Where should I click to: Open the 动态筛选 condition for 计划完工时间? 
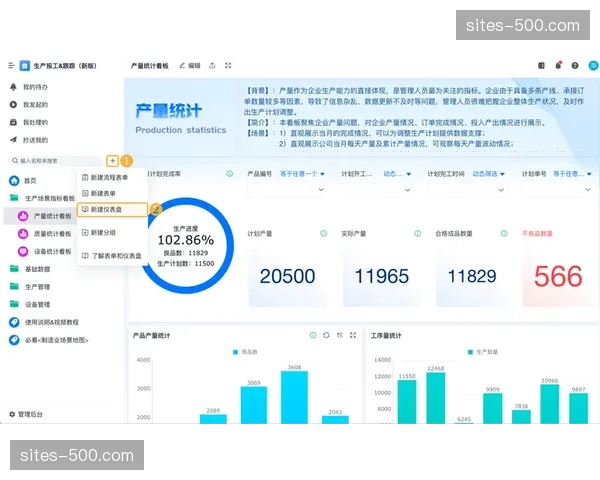[489, 174]
